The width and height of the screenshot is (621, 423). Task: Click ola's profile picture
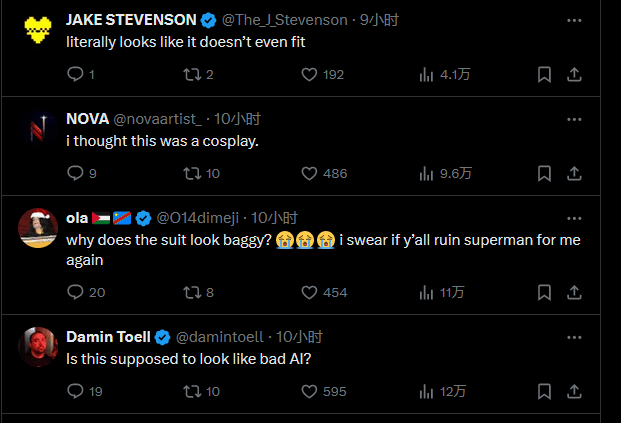tap(38, 227)
